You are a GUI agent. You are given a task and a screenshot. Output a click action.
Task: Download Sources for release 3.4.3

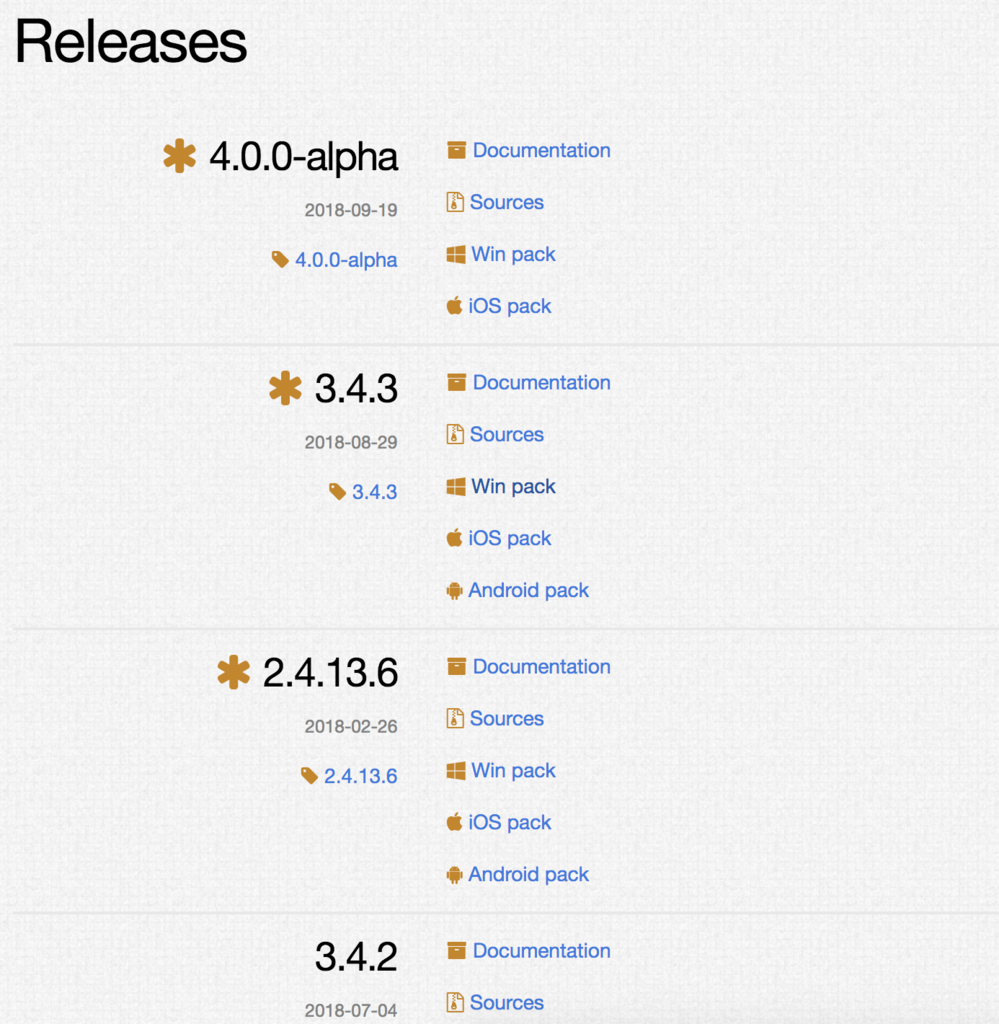(507, 434)
